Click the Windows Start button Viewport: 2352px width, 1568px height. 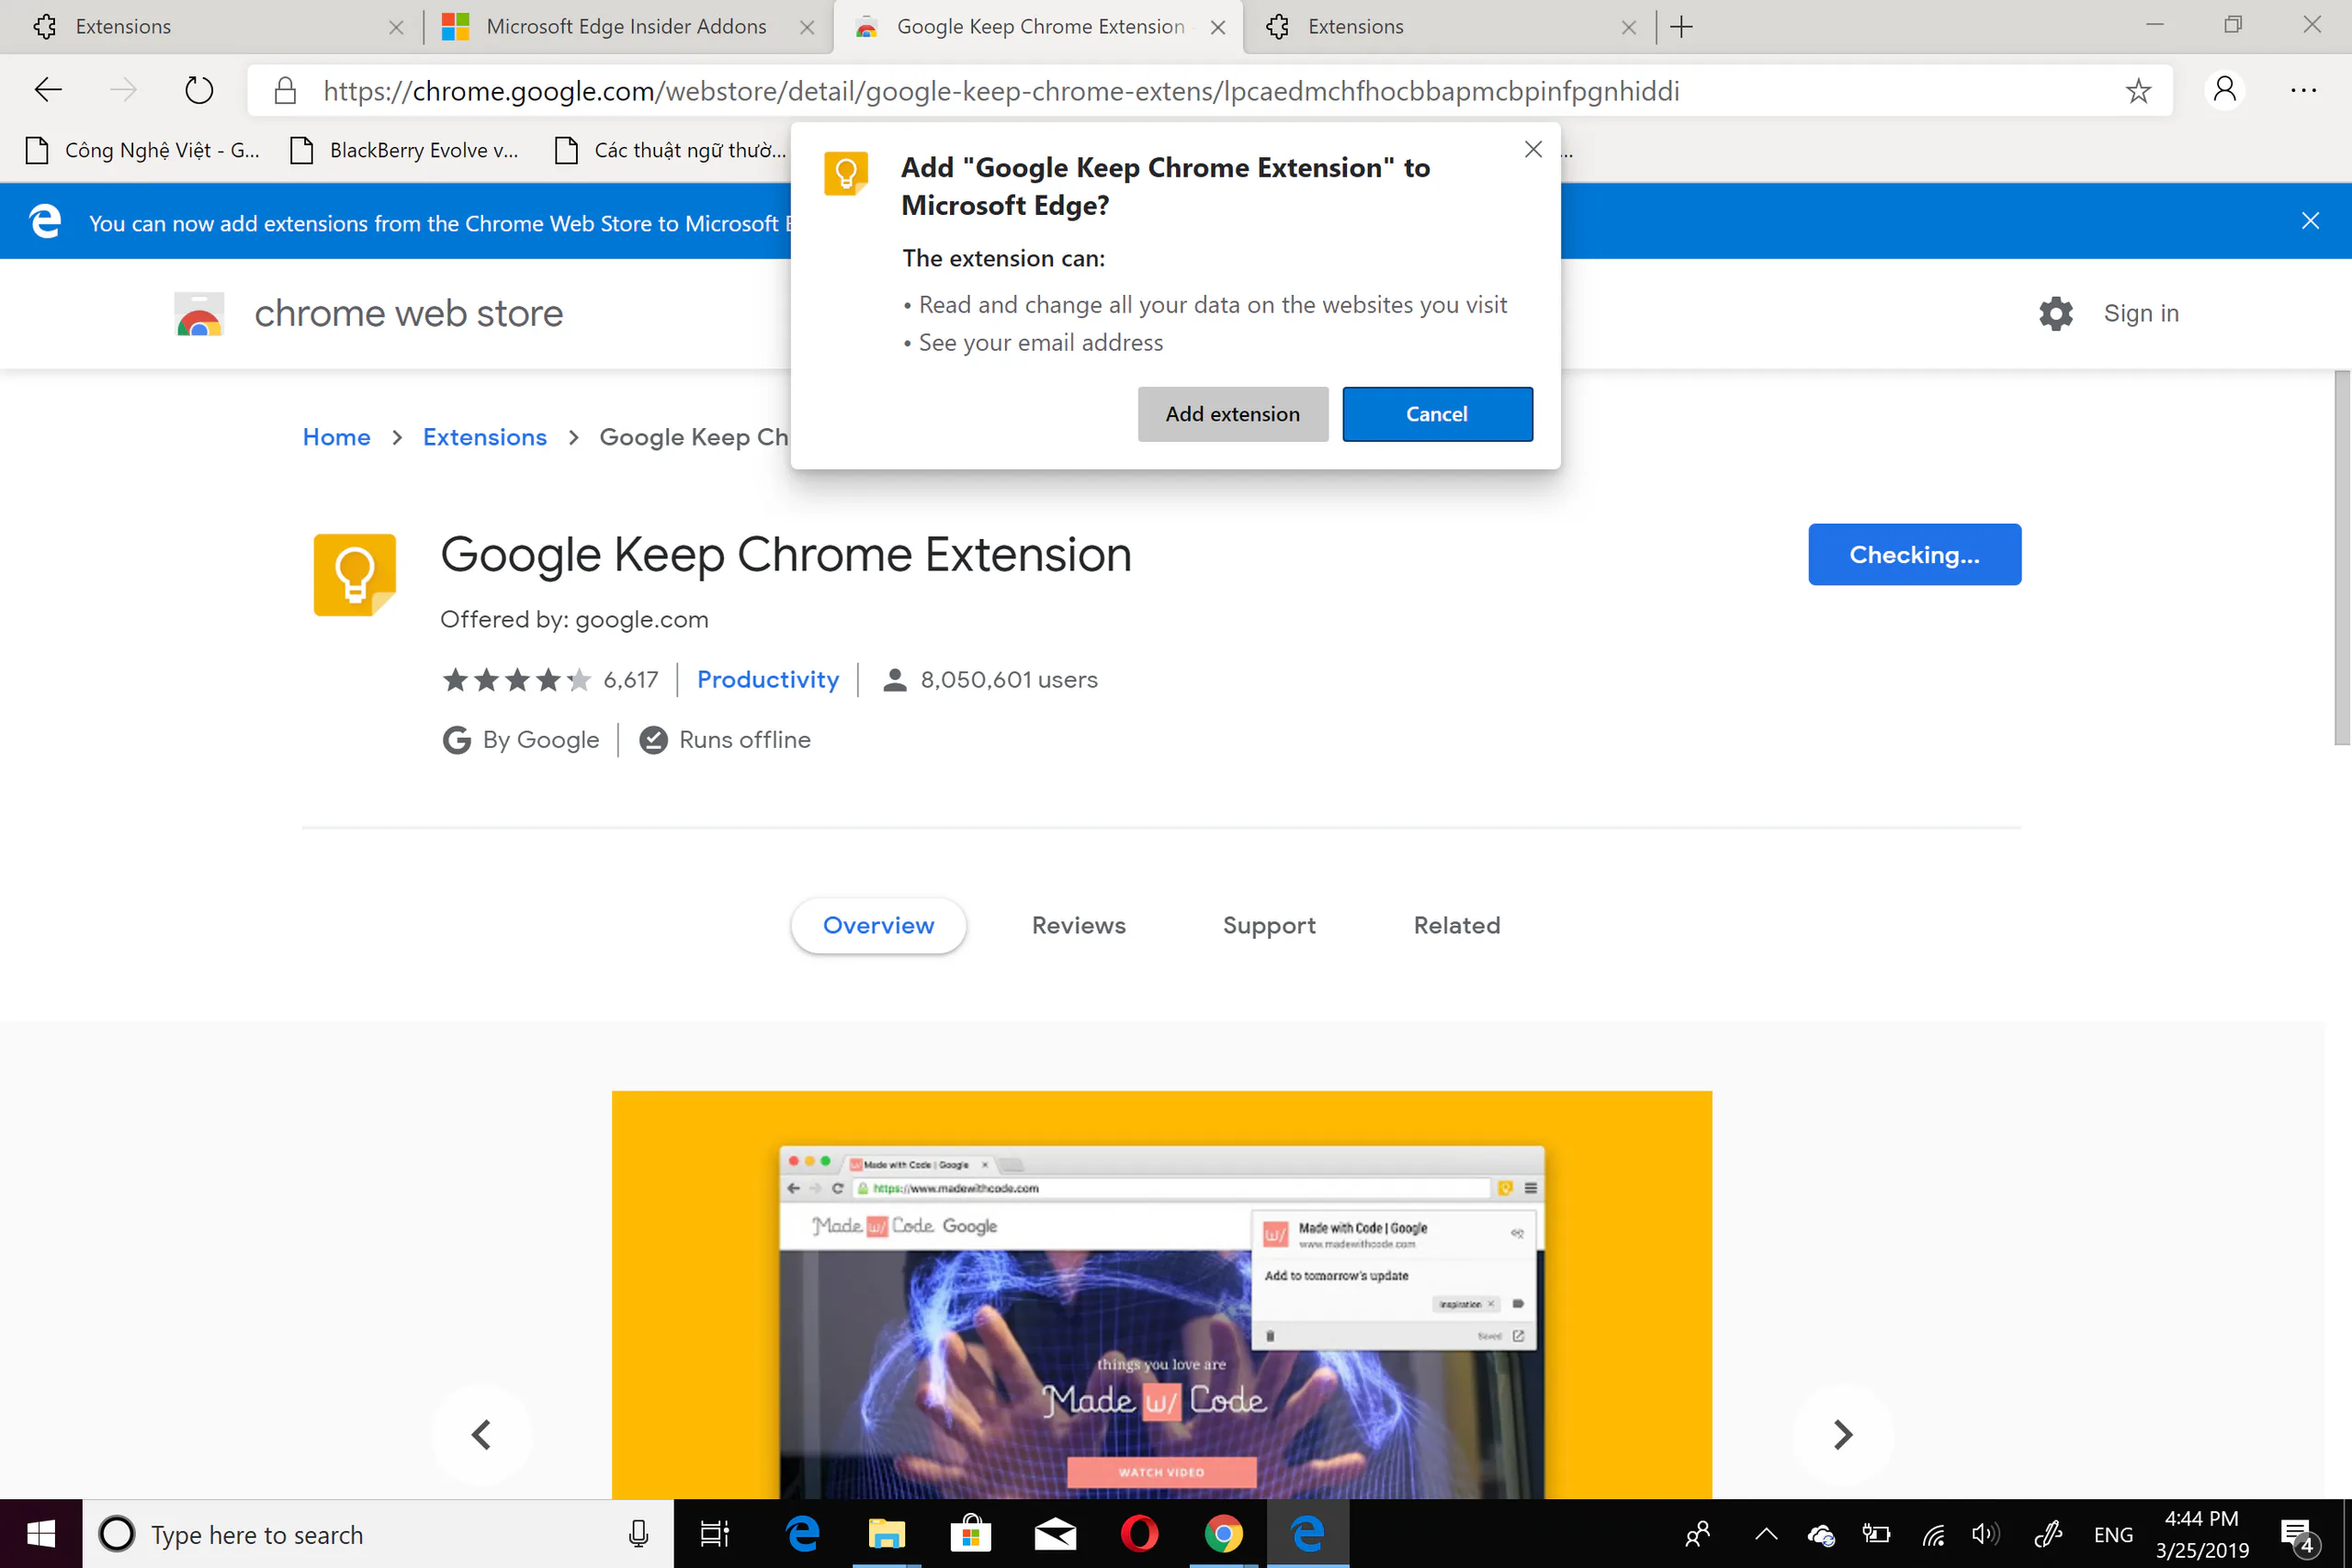coord(41,1534)
